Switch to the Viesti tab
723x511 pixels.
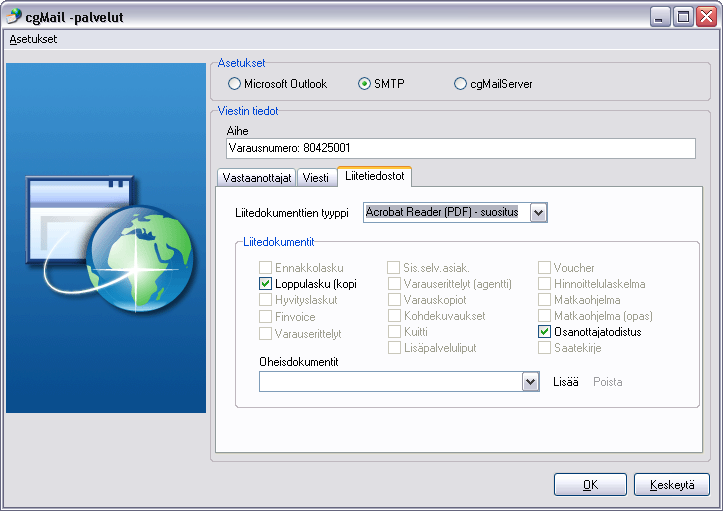click(316, 178)
